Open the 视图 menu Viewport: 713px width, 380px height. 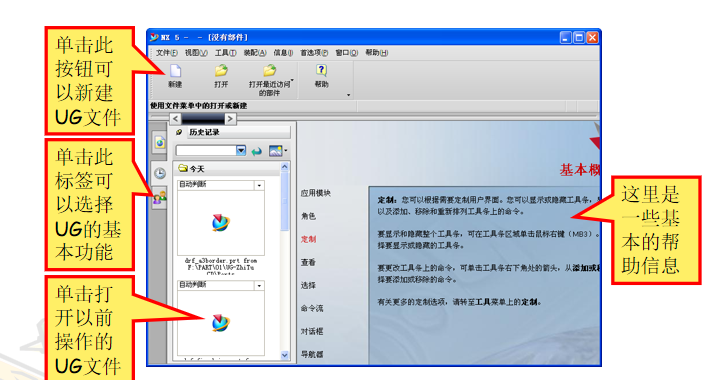[196, 53]
